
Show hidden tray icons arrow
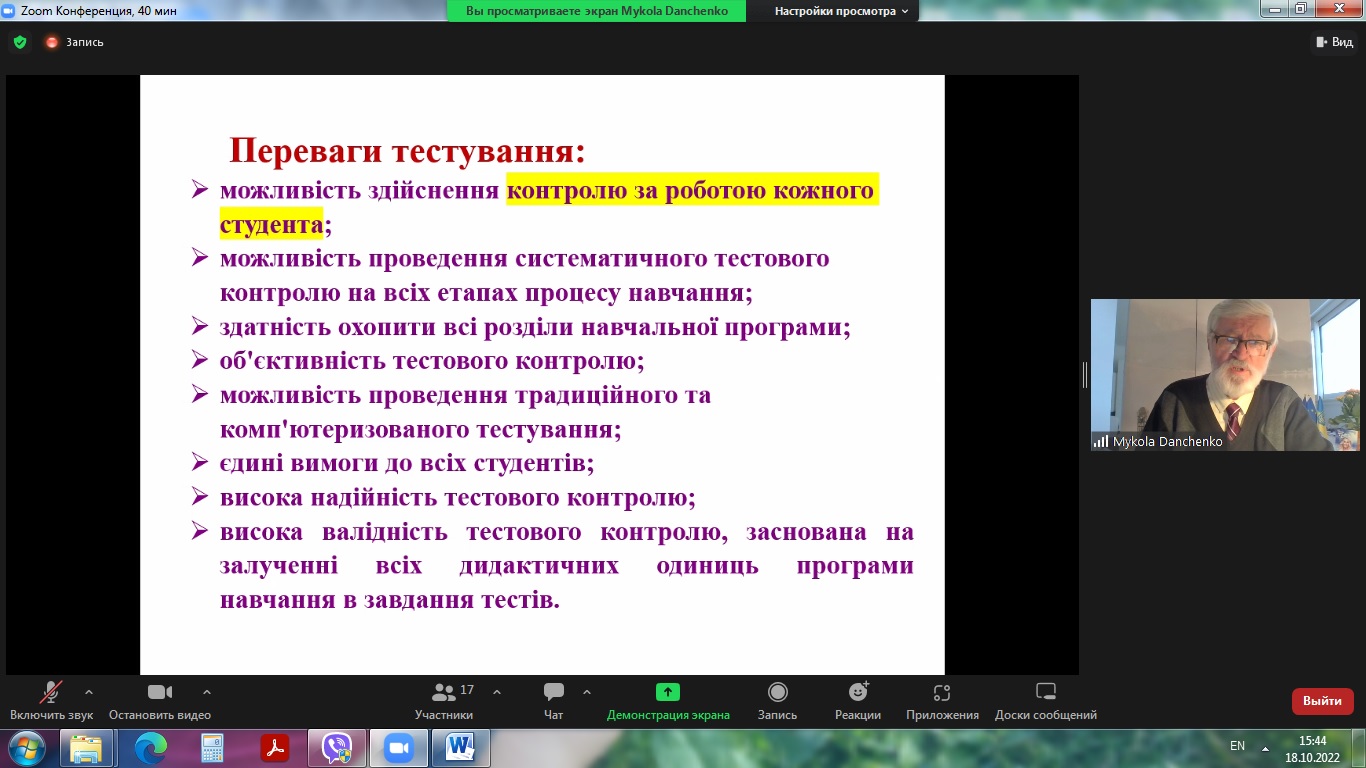pyautogui.click(x=1265, y=747)
